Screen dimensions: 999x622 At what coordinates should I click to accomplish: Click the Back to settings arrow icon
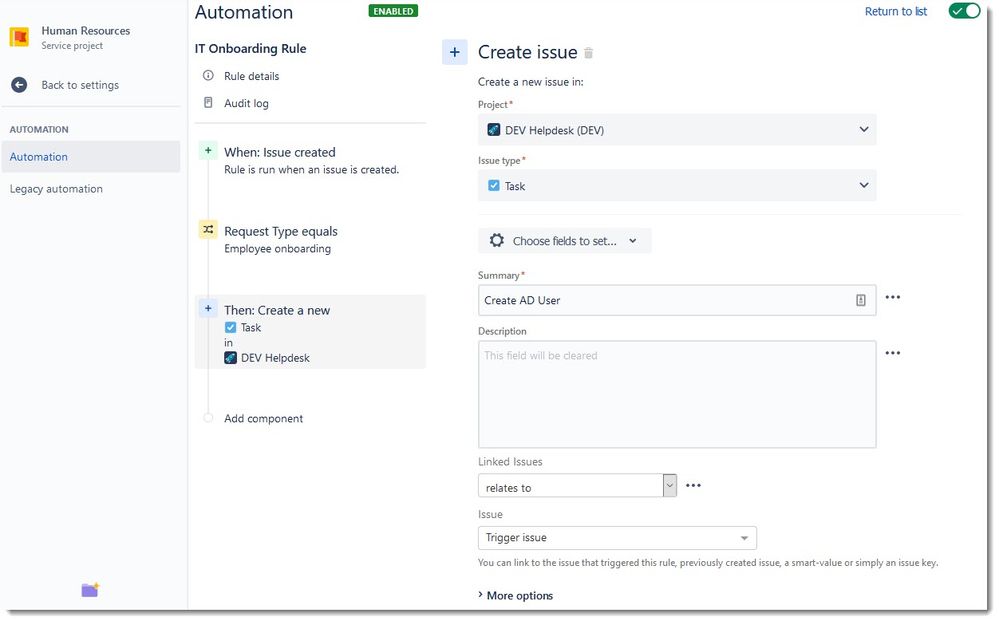click(19, 85)
